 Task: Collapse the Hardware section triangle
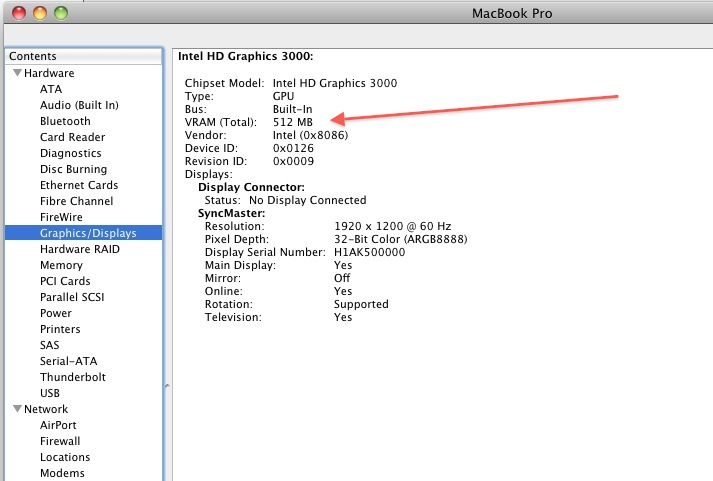17,73
